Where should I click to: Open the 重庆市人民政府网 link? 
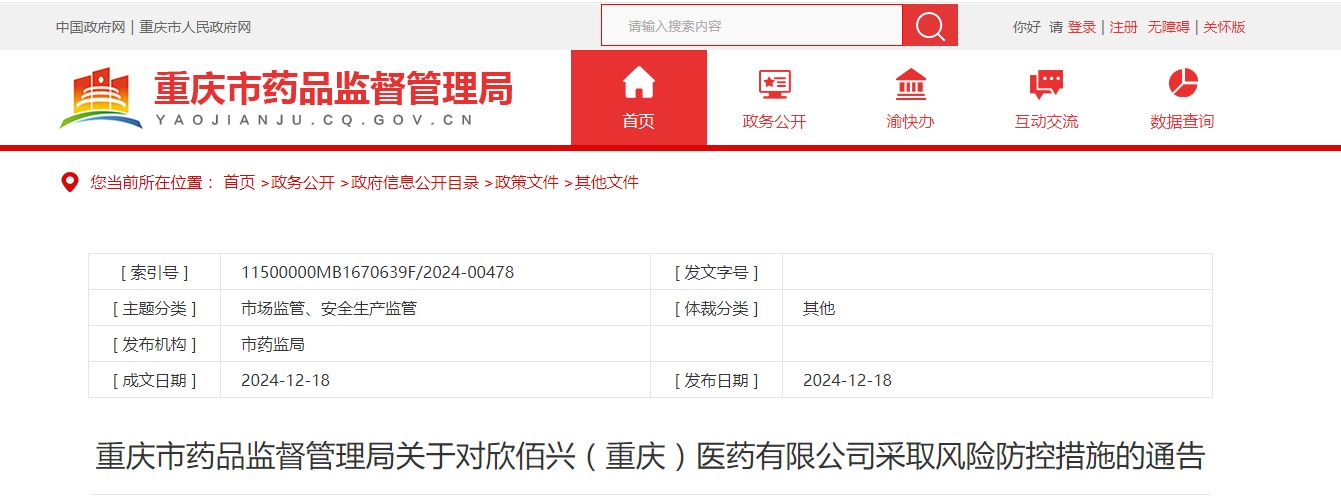pyautogui.click(x=195, y=27)
